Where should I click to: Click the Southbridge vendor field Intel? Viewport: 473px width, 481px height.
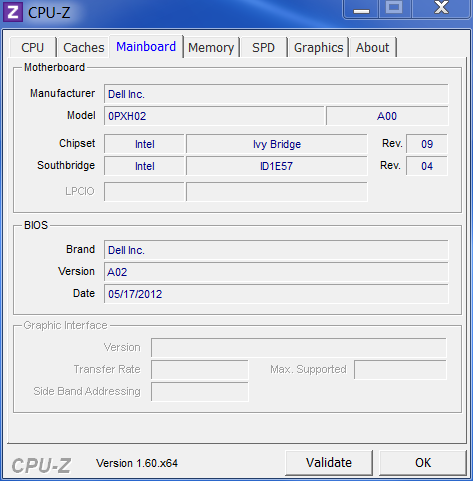[144, 166]
